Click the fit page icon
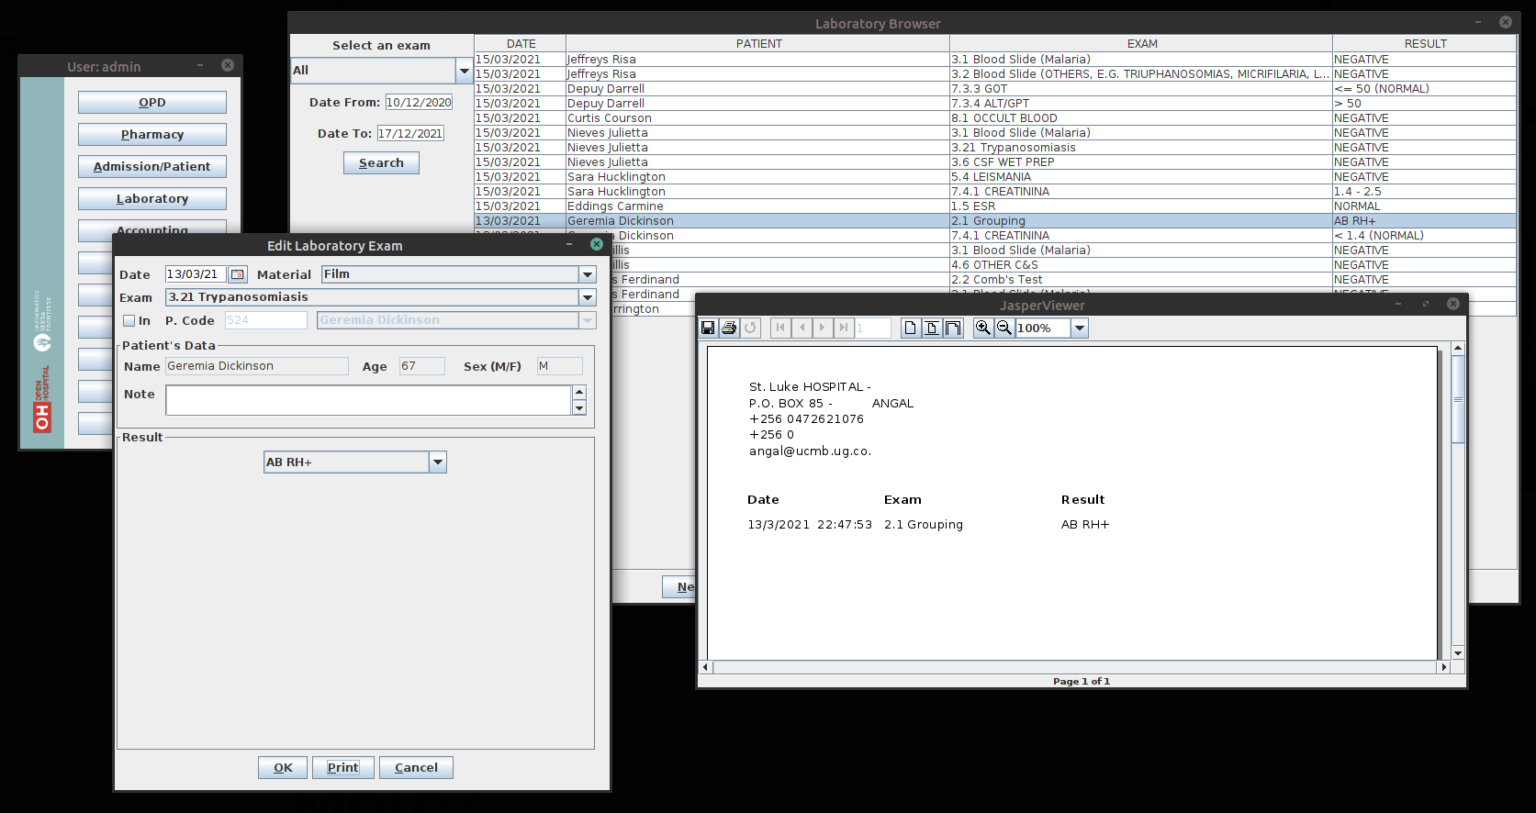Viewport: 1536px width, 813px height. [x=931, y=328]
